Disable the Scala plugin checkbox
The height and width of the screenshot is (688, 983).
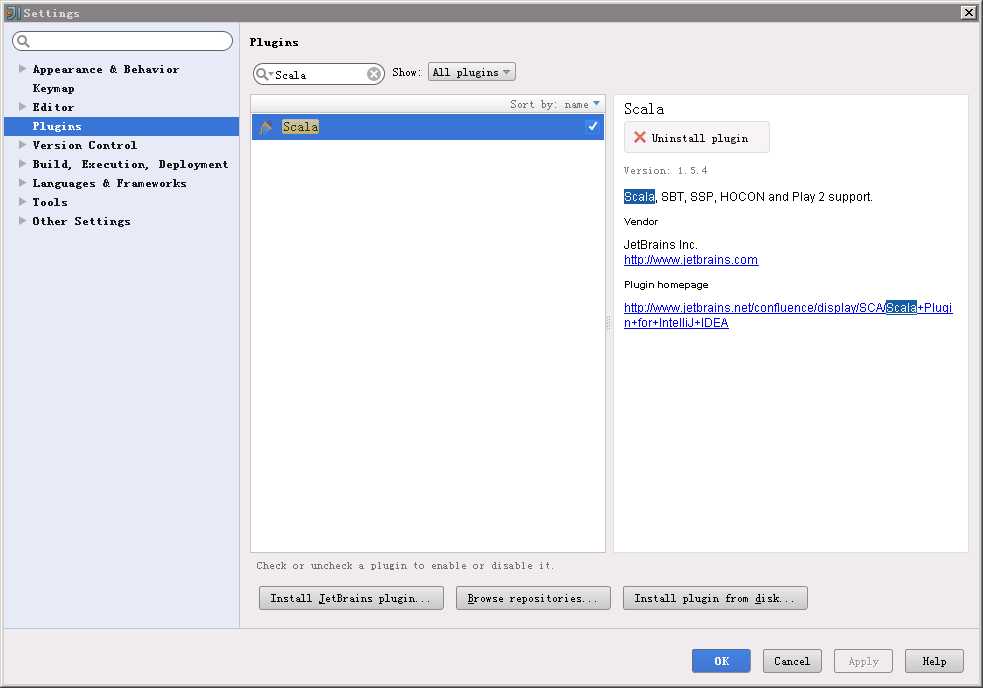(x=592, y=126)
